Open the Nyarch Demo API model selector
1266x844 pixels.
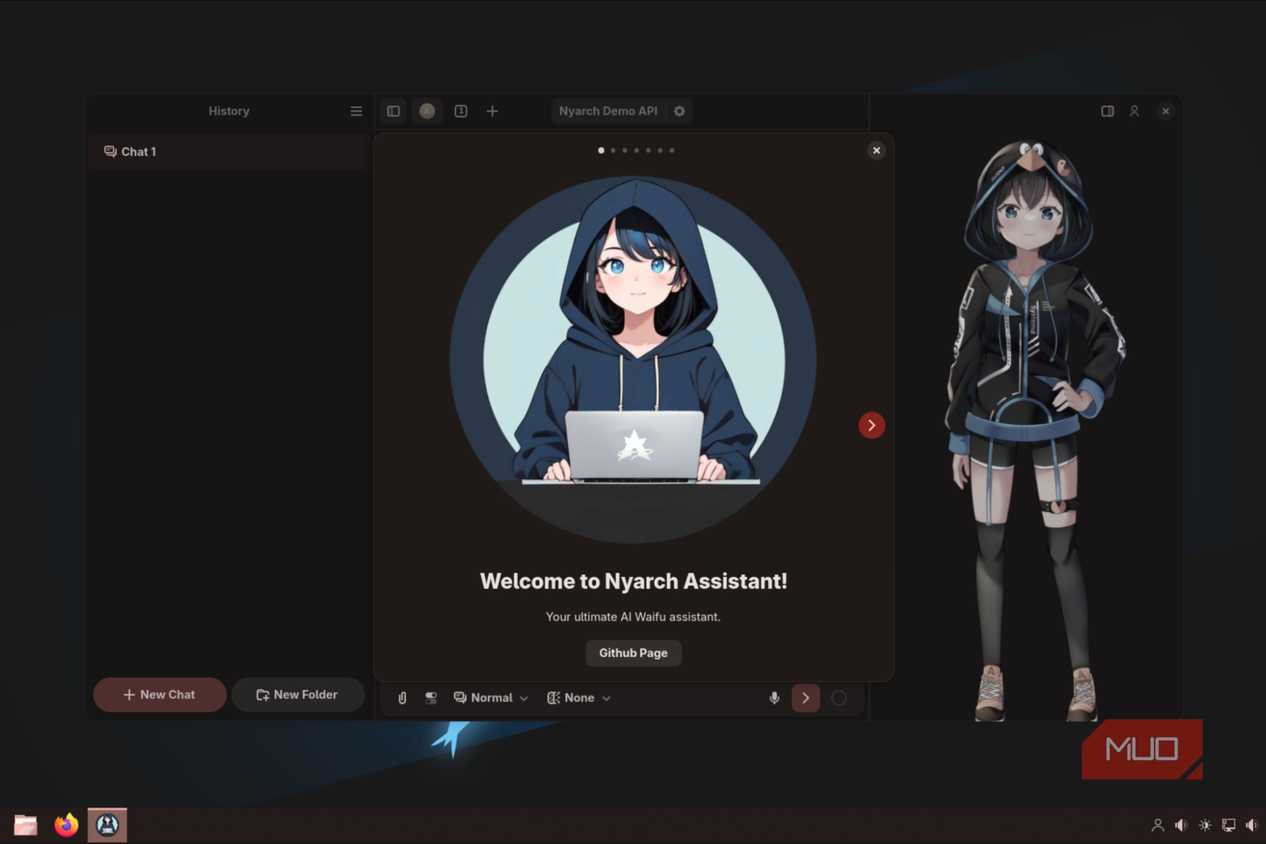(608, 111)
